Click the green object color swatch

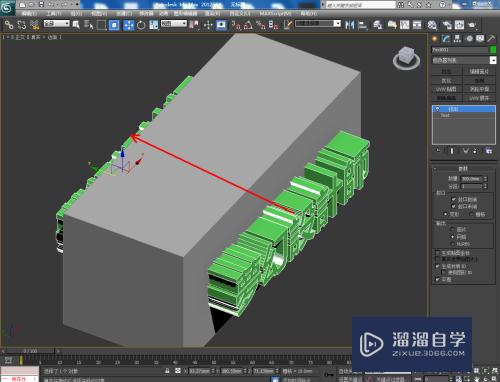click(x=493, y=50)
